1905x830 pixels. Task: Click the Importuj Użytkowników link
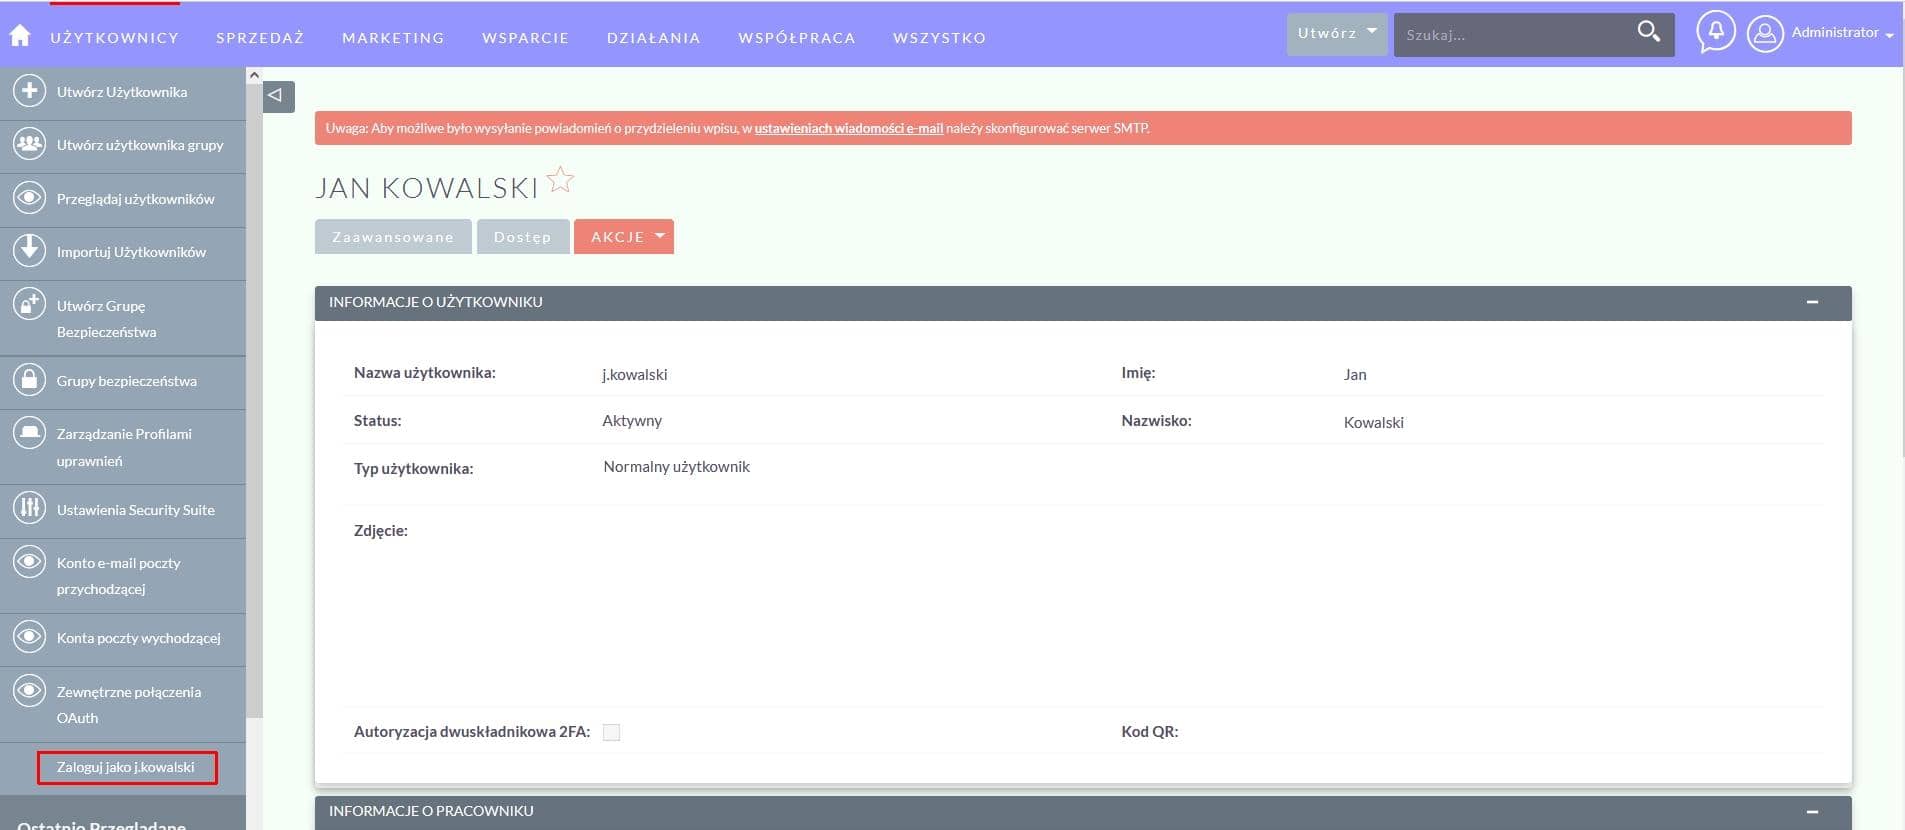click(x=131, y=252)
